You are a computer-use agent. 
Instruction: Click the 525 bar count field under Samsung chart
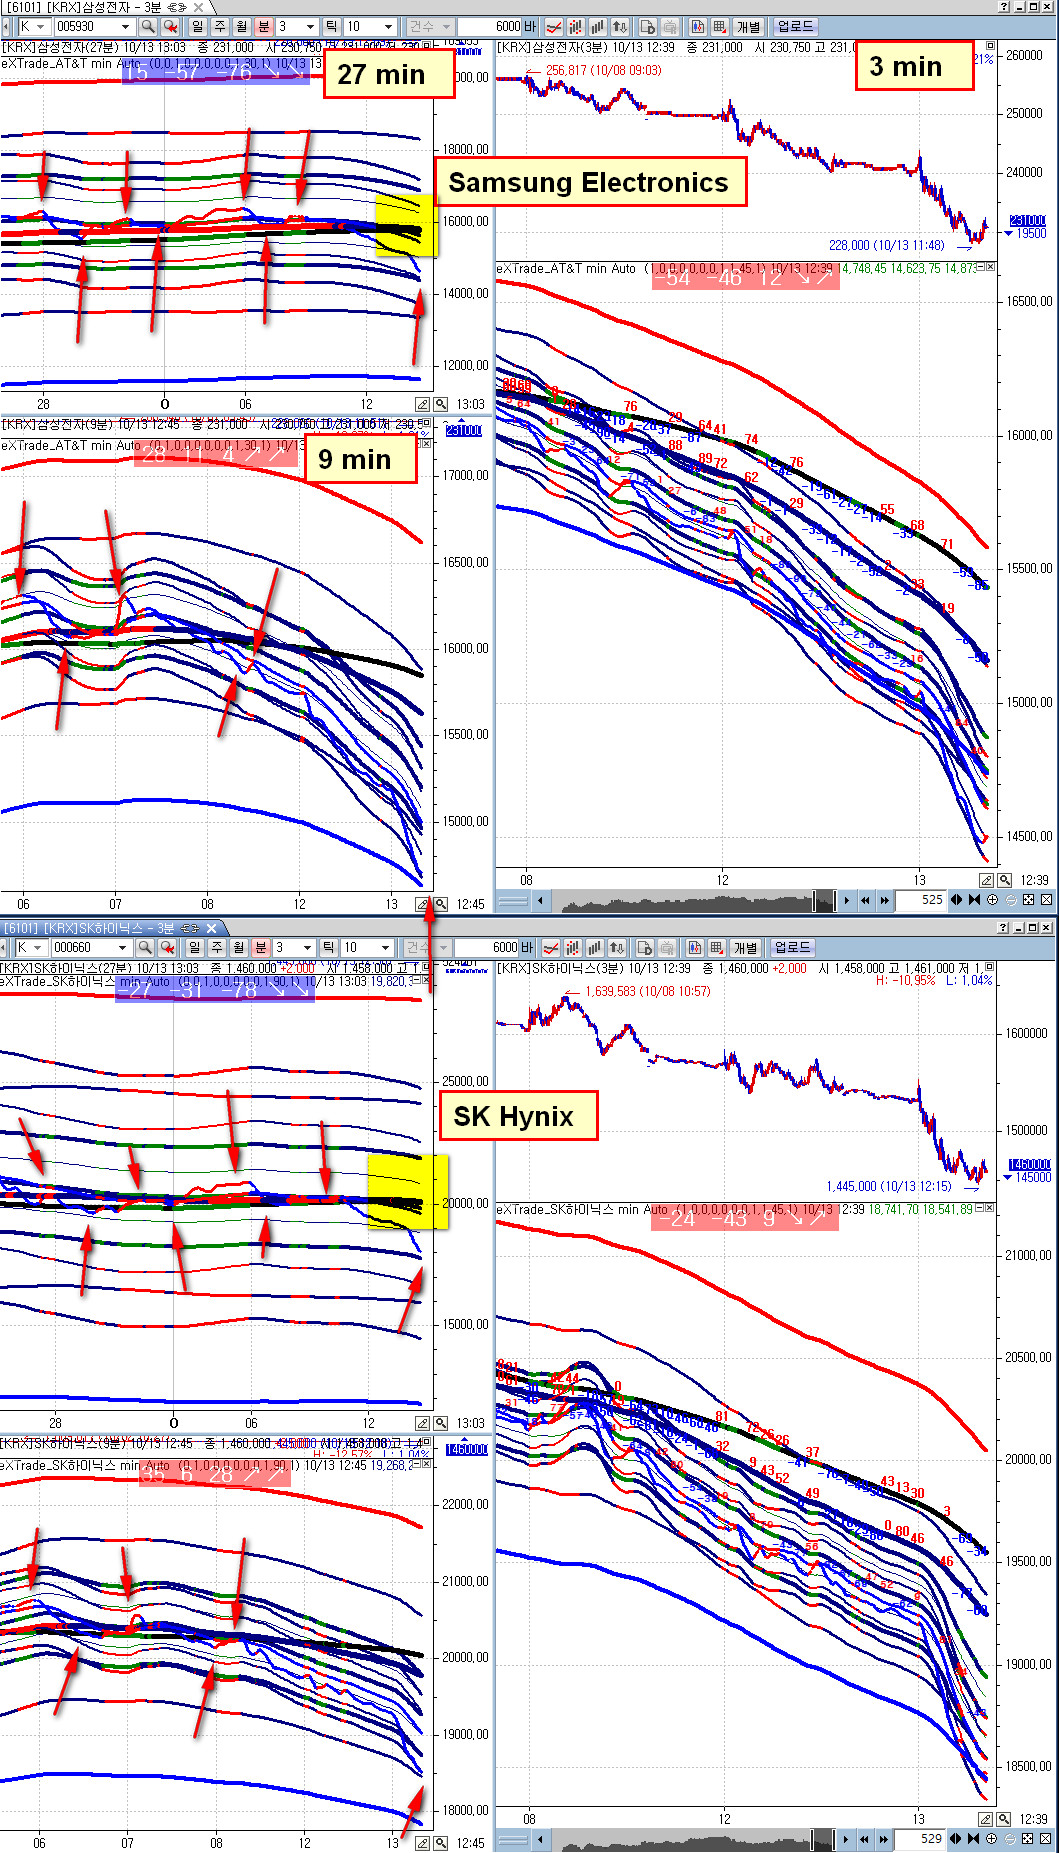click(x=921, y=900)
